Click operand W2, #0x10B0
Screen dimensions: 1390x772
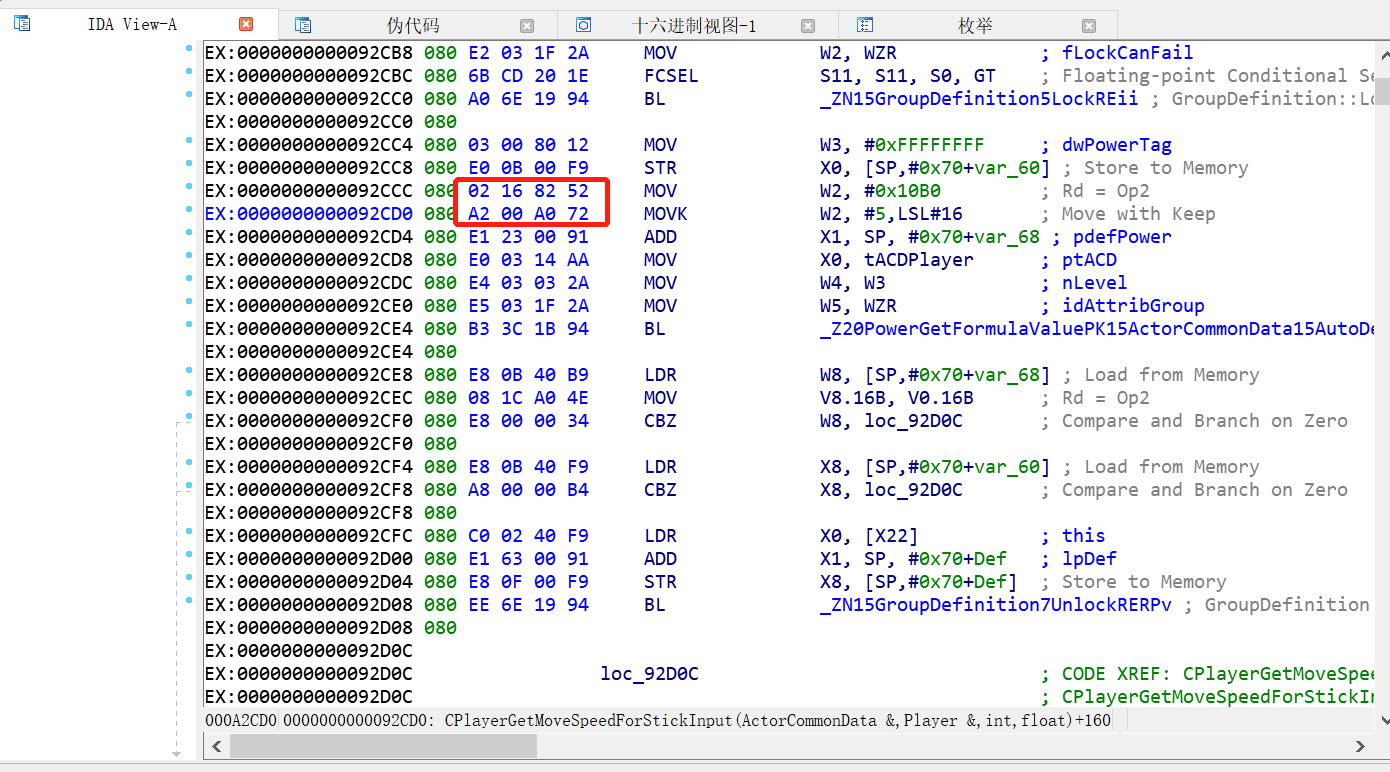880,191
